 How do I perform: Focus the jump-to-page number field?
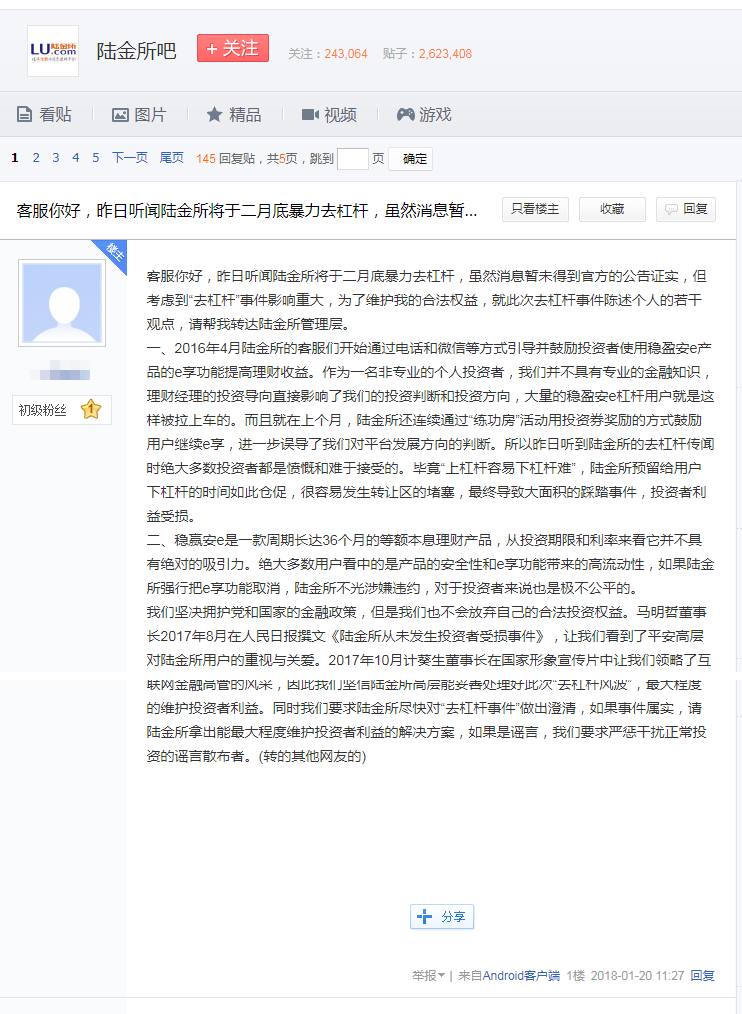click(x=353, y=158)
